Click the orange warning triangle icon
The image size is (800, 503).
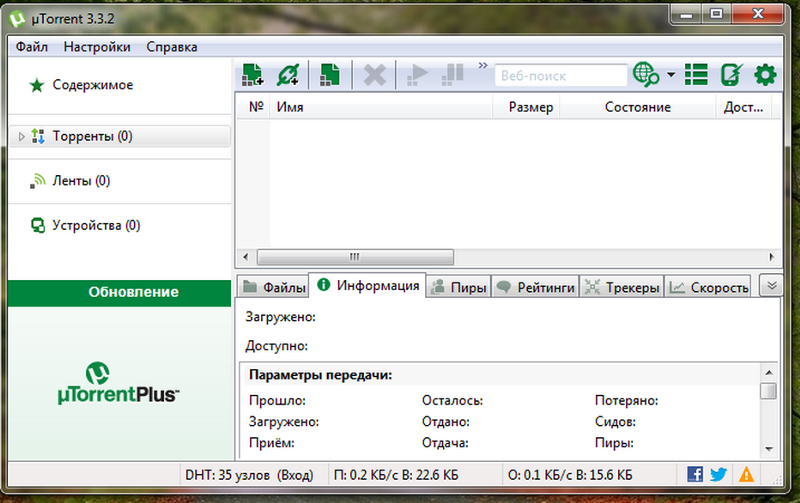[x=746, y=474]
